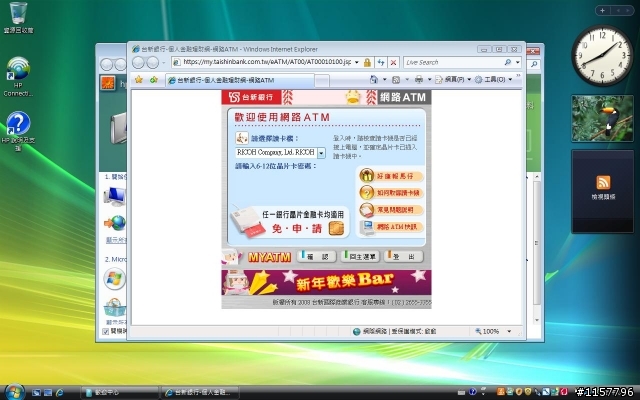Click the taishinbank URL in the address bar

coord(267,62)
